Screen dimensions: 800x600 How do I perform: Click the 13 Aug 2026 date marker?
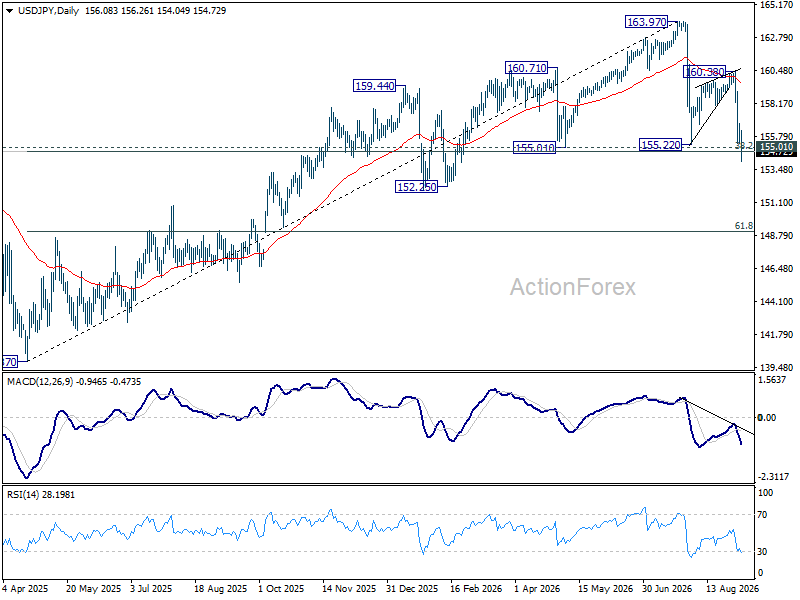732,588
